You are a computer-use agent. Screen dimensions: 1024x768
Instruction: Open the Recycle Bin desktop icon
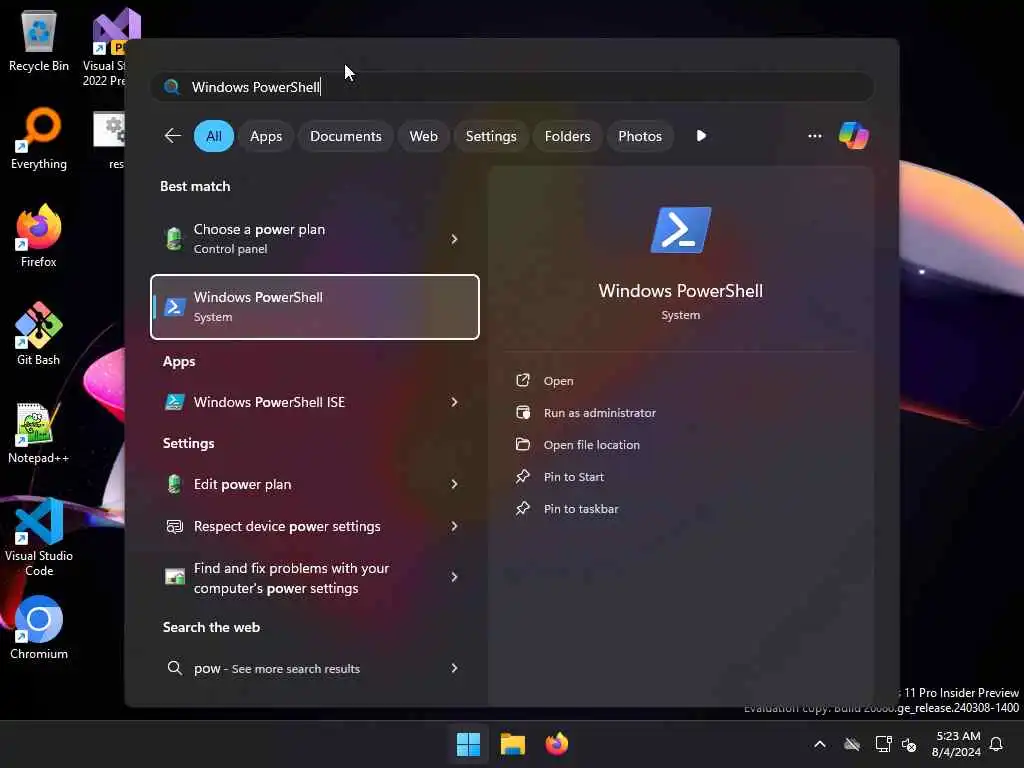(x=39, y=40)
